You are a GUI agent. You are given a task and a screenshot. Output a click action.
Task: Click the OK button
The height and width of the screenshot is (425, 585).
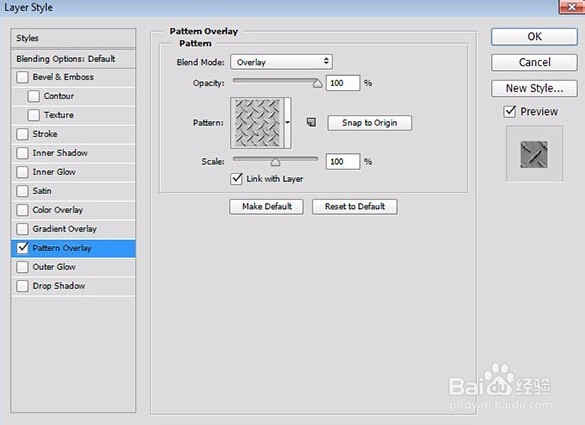pos(534,37)
